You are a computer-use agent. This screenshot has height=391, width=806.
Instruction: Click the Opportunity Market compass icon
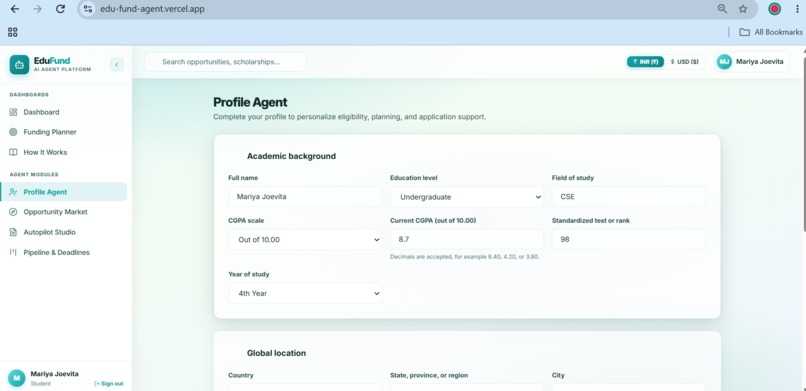13,212
